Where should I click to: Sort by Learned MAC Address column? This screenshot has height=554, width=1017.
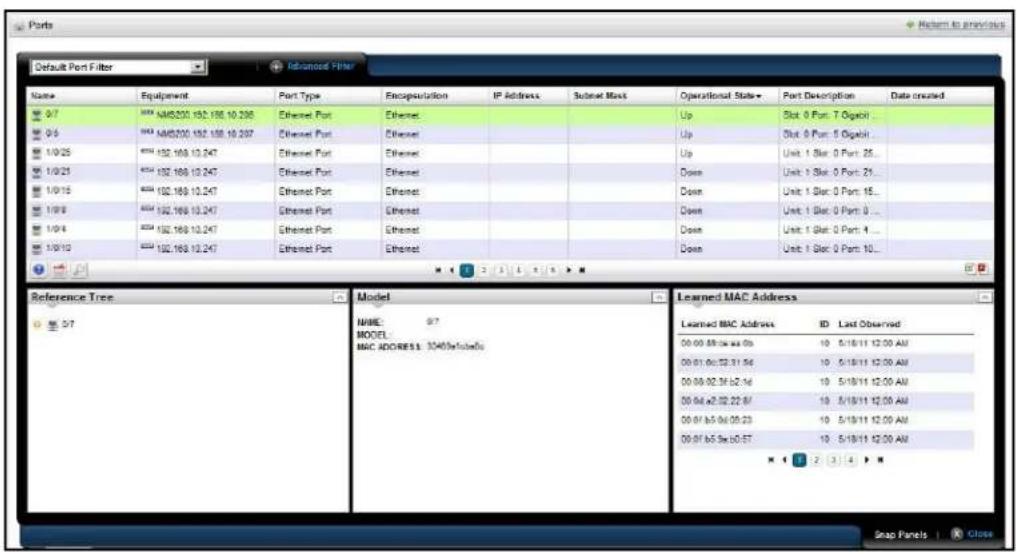coord(728,324)
